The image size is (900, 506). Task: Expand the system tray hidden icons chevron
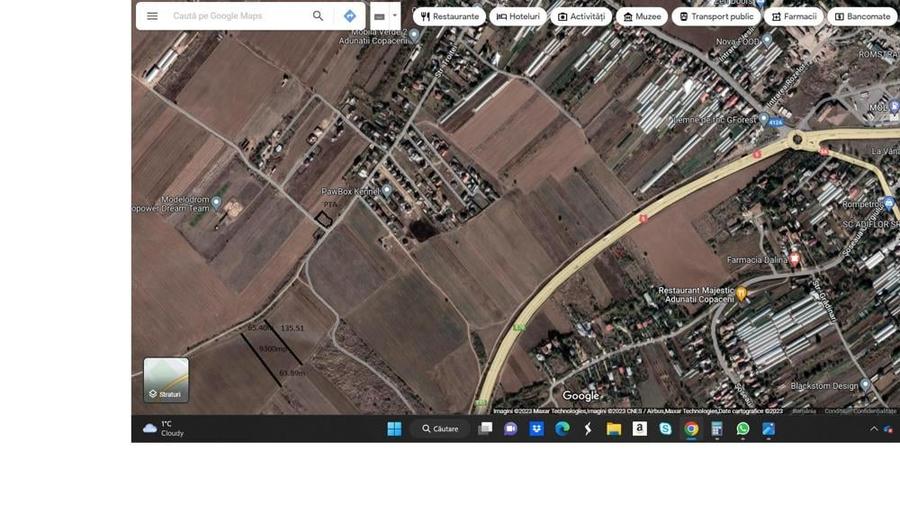[874, 429]
